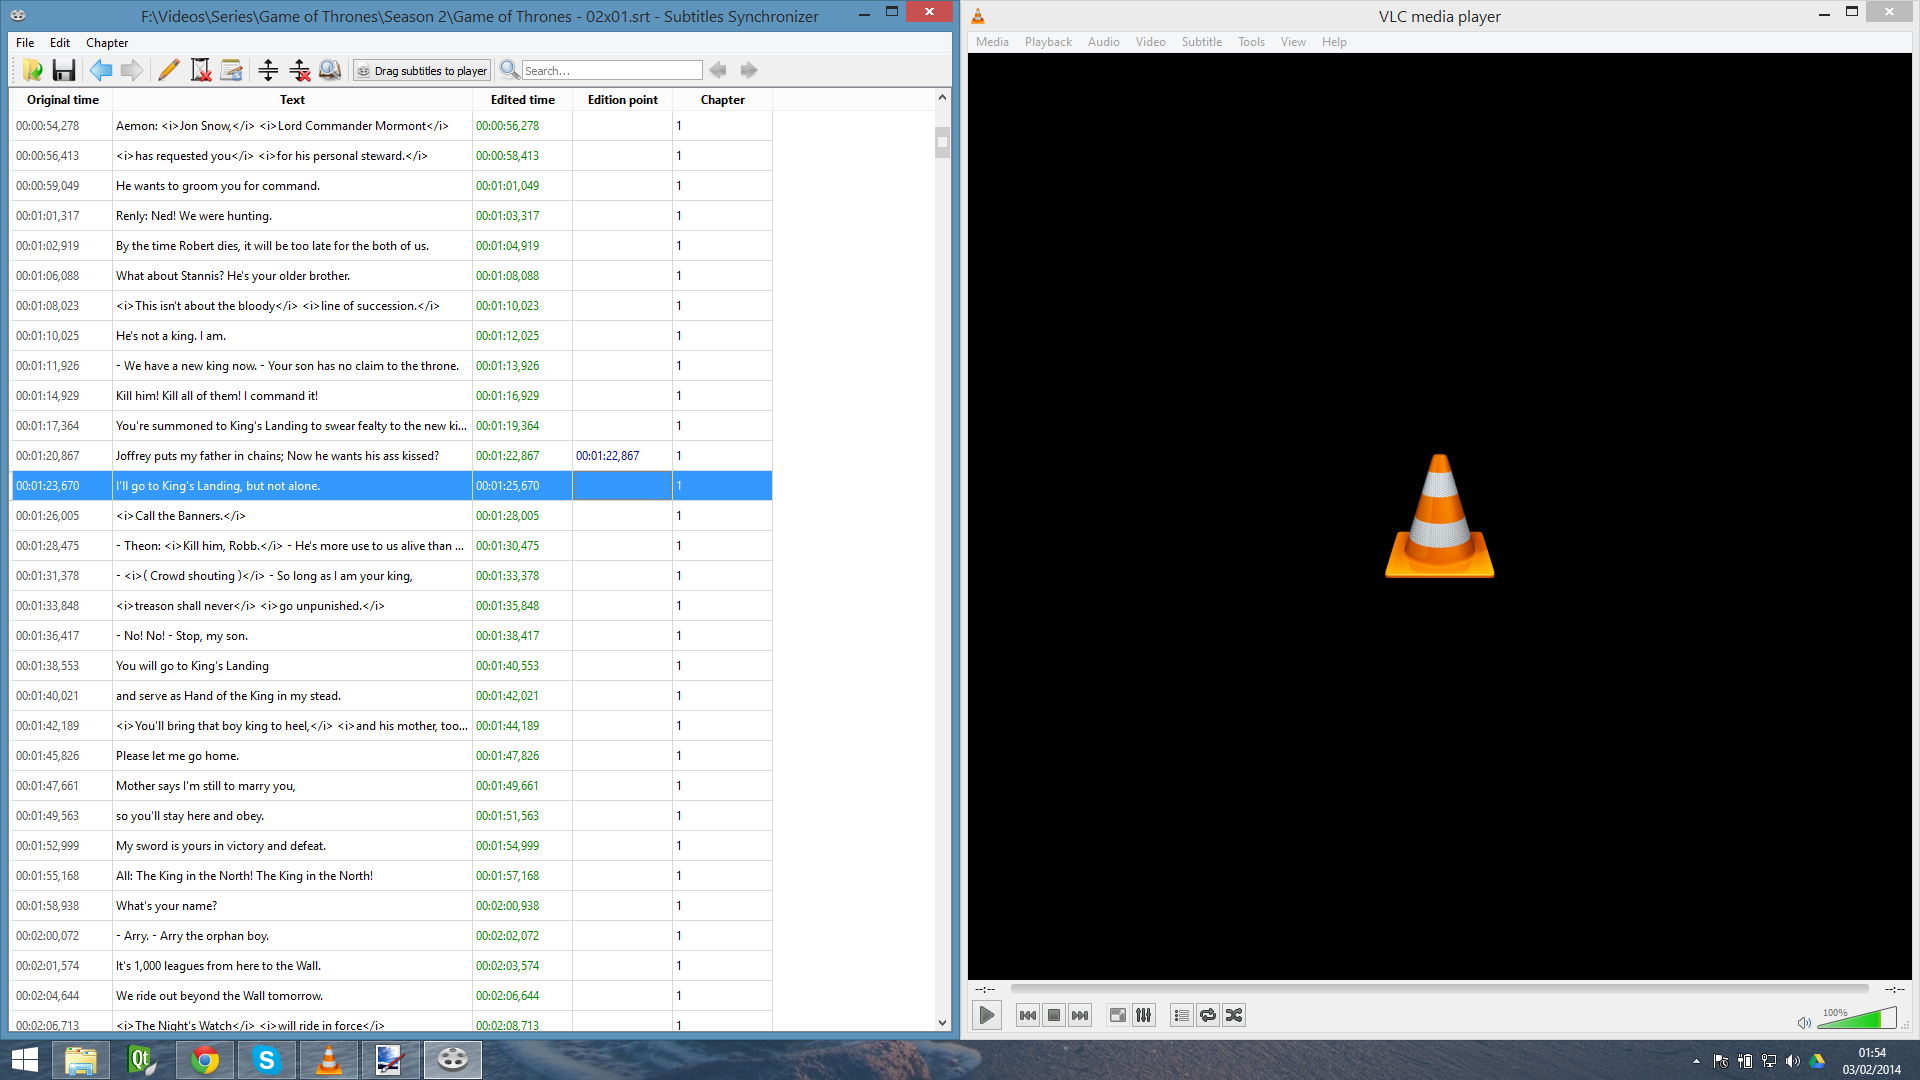This screenshot has width=1920, height=1080.
Task: Open the Edit menu in Subtitles Synchronizer
Action: (60, 43)
